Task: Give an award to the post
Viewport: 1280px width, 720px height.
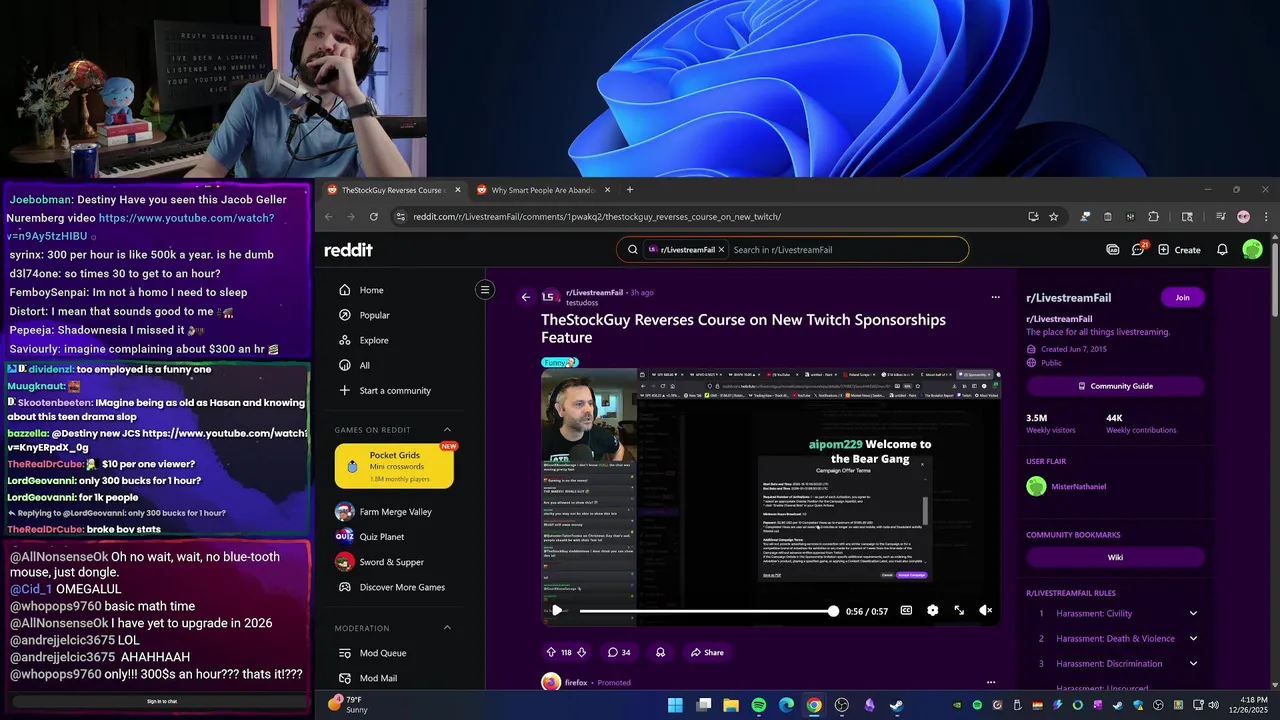Action: point(661,652)
